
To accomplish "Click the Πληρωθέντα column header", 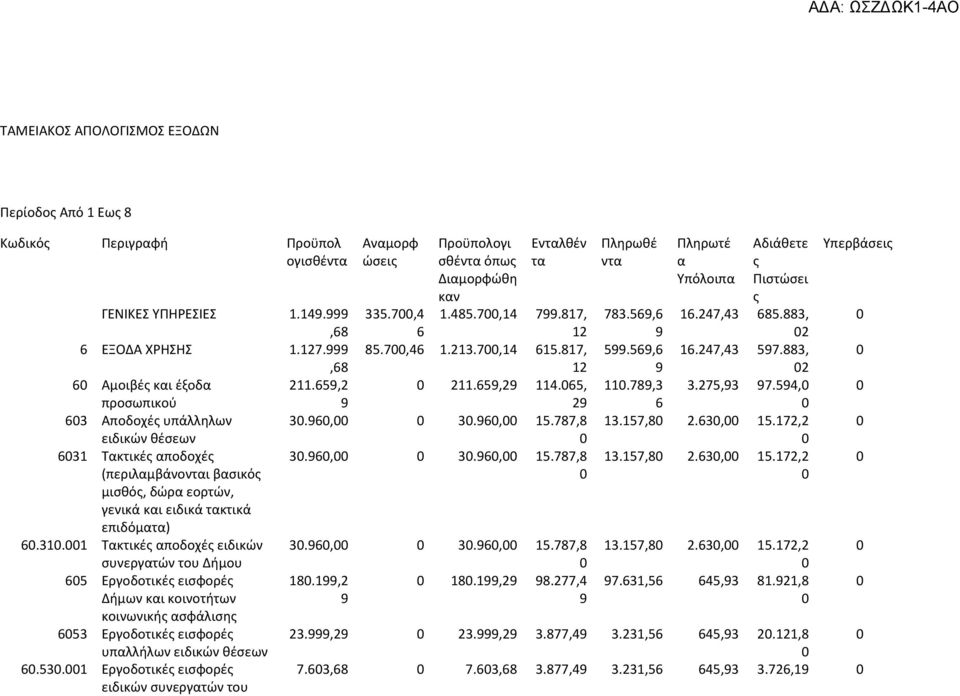I will [x=629, y=252].
